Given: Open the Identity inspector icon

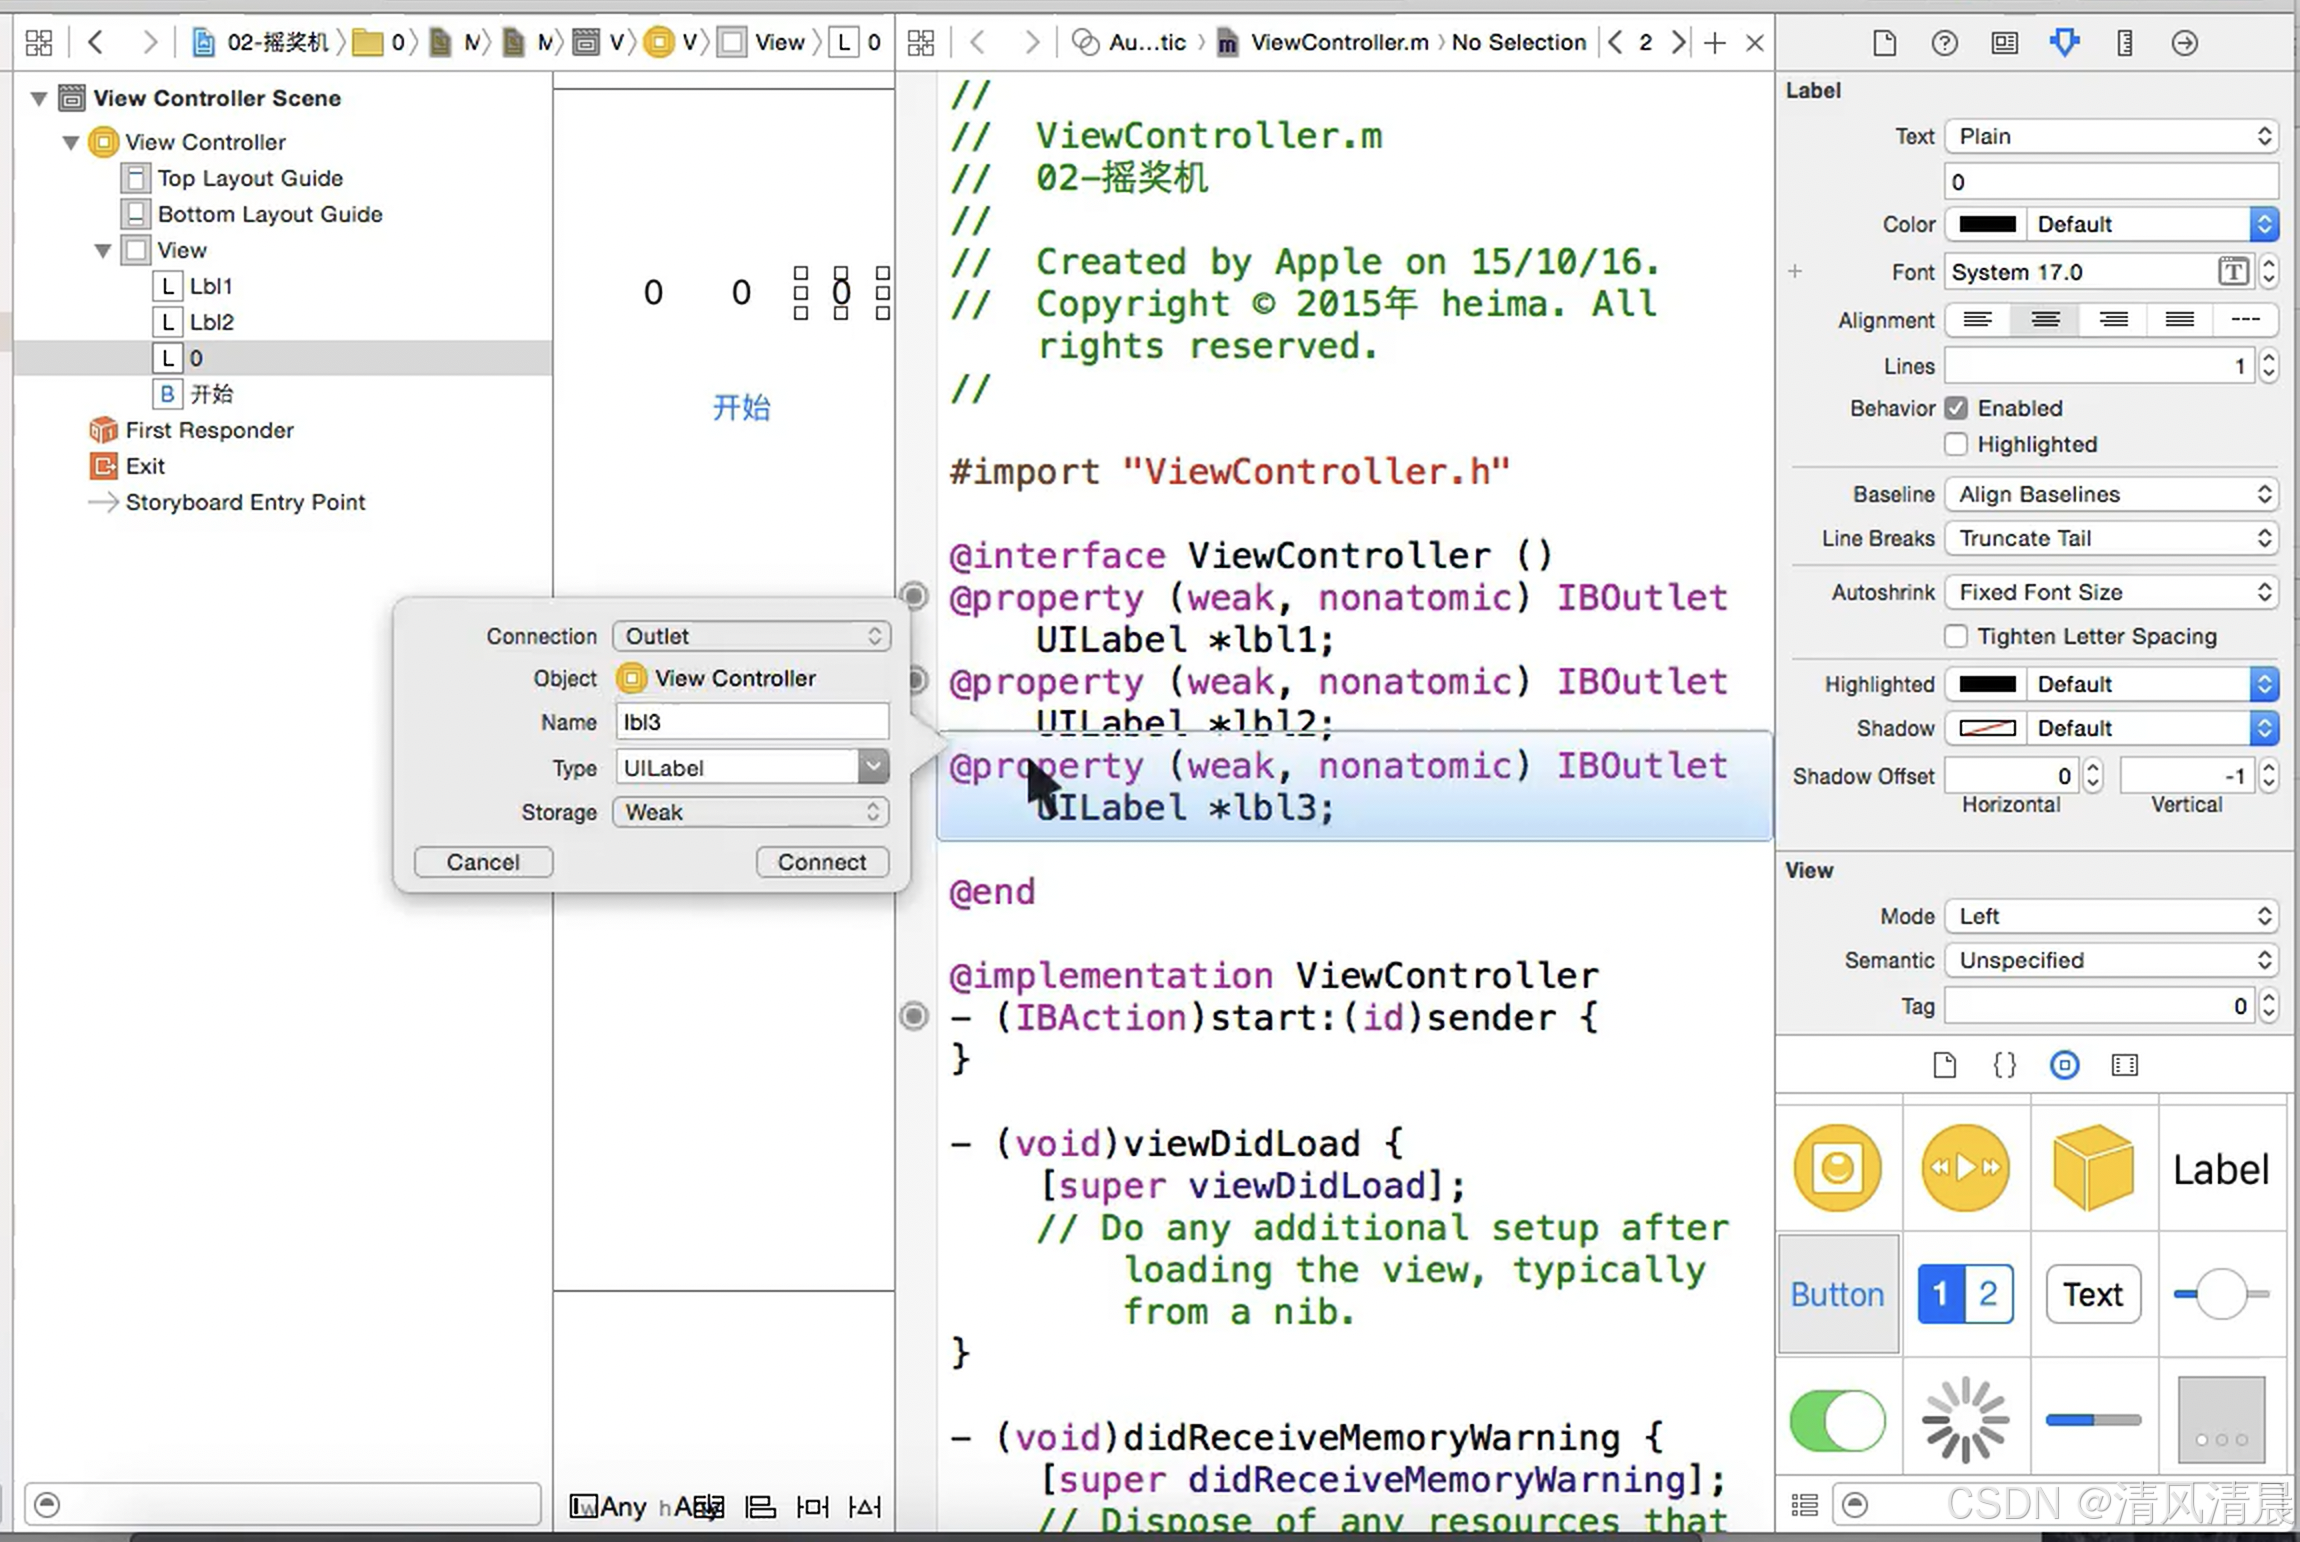Looking at the screenshot, I should 2004,42.
